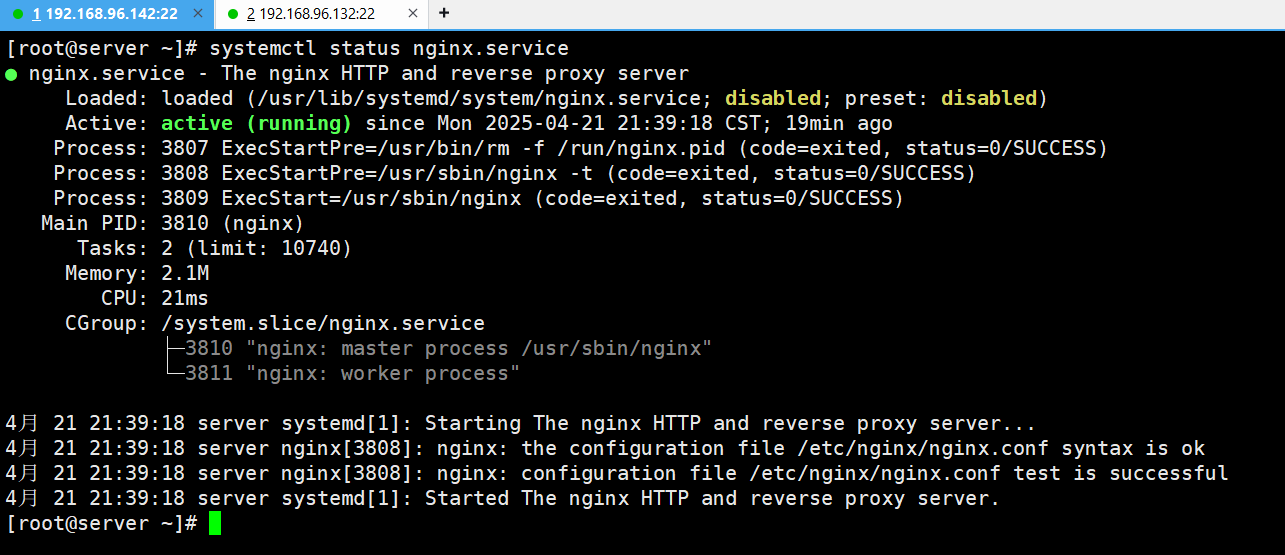
Task: Click the command 'systemctl status nginx.service'
Action: point(389,48)
